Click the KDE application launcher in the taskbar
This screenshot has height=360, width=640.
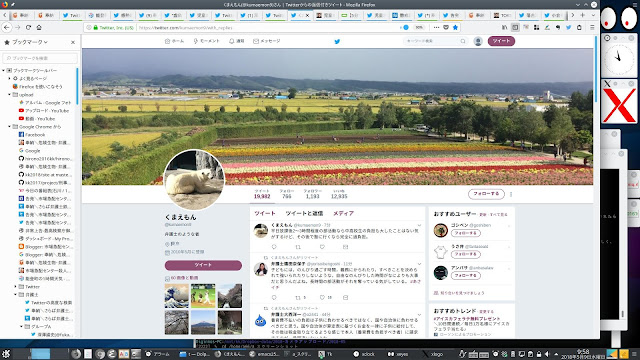coord(6,354)
